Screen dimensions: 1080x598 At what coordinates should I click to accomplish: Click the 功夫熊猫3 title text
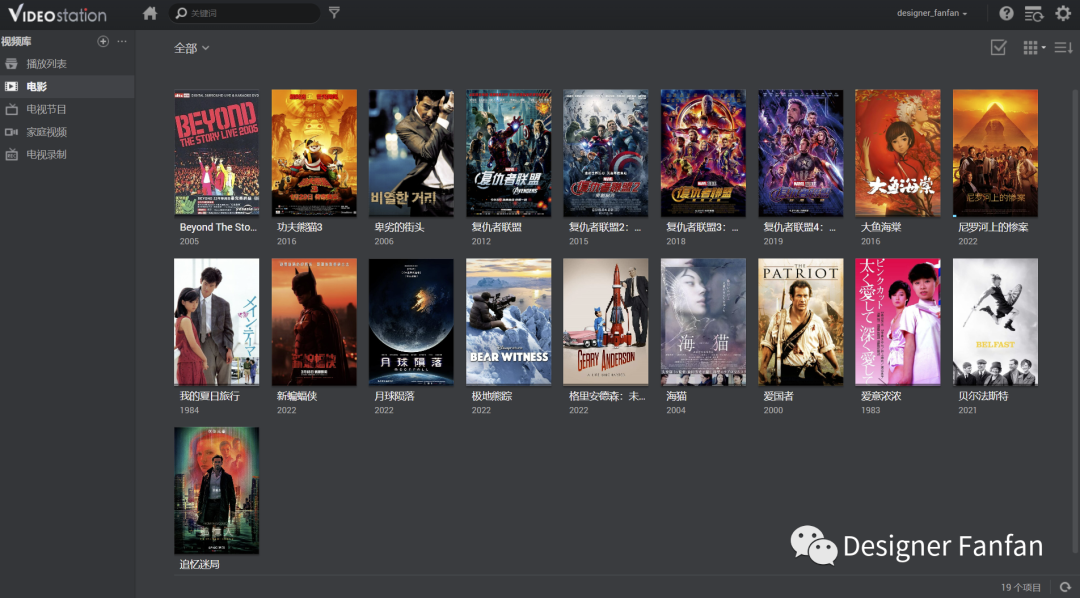coord(300,227)
